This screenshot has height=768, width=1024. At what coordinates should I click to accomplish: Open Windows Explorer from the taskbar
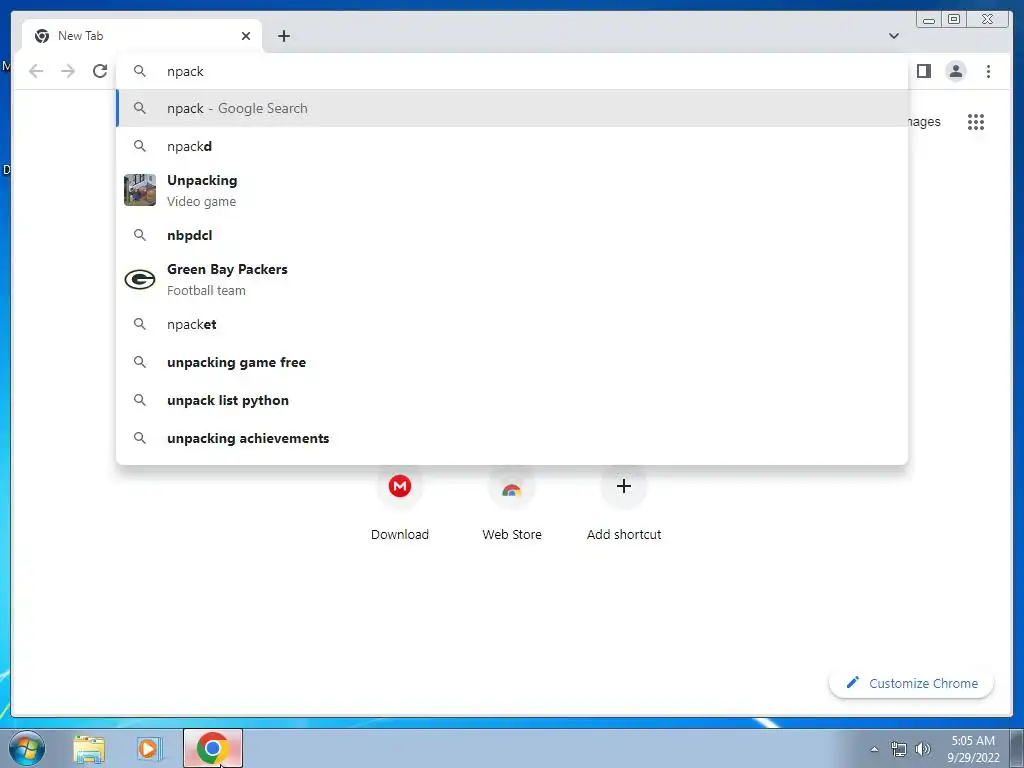[89, 748]
